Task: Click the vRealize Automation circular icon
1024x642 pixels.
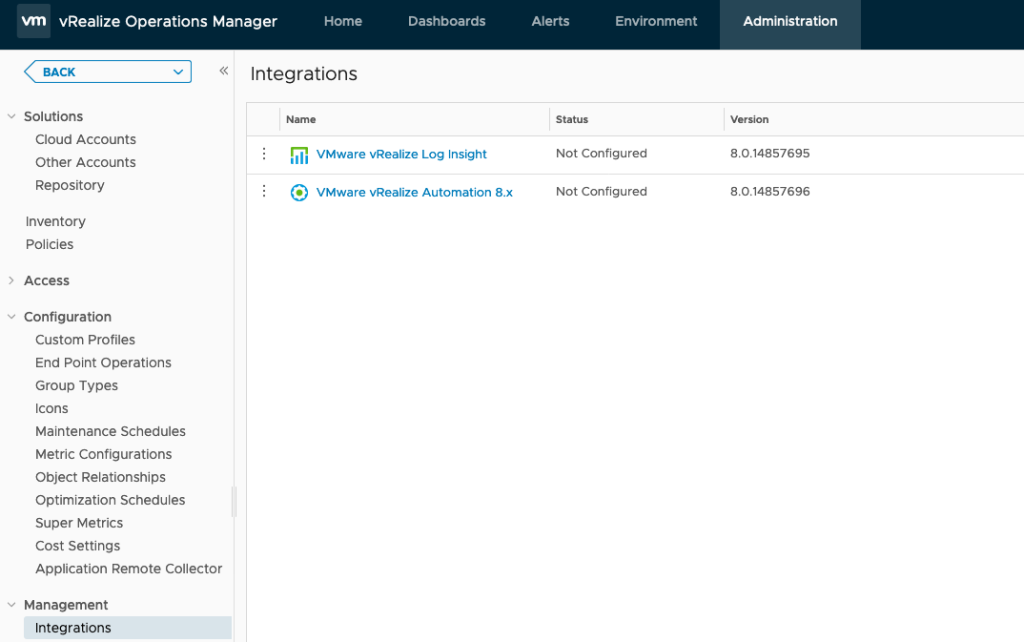Action: click(299, 193)
